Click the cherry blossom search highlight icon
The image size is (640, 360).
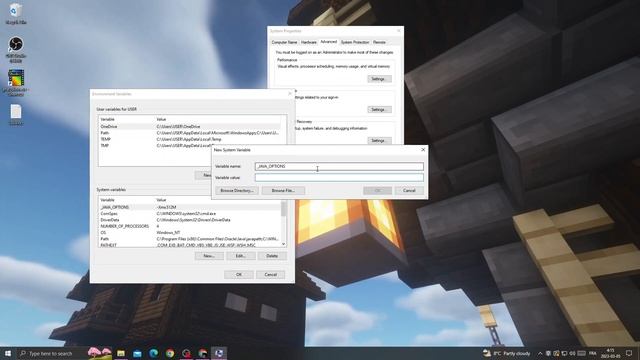100,353
